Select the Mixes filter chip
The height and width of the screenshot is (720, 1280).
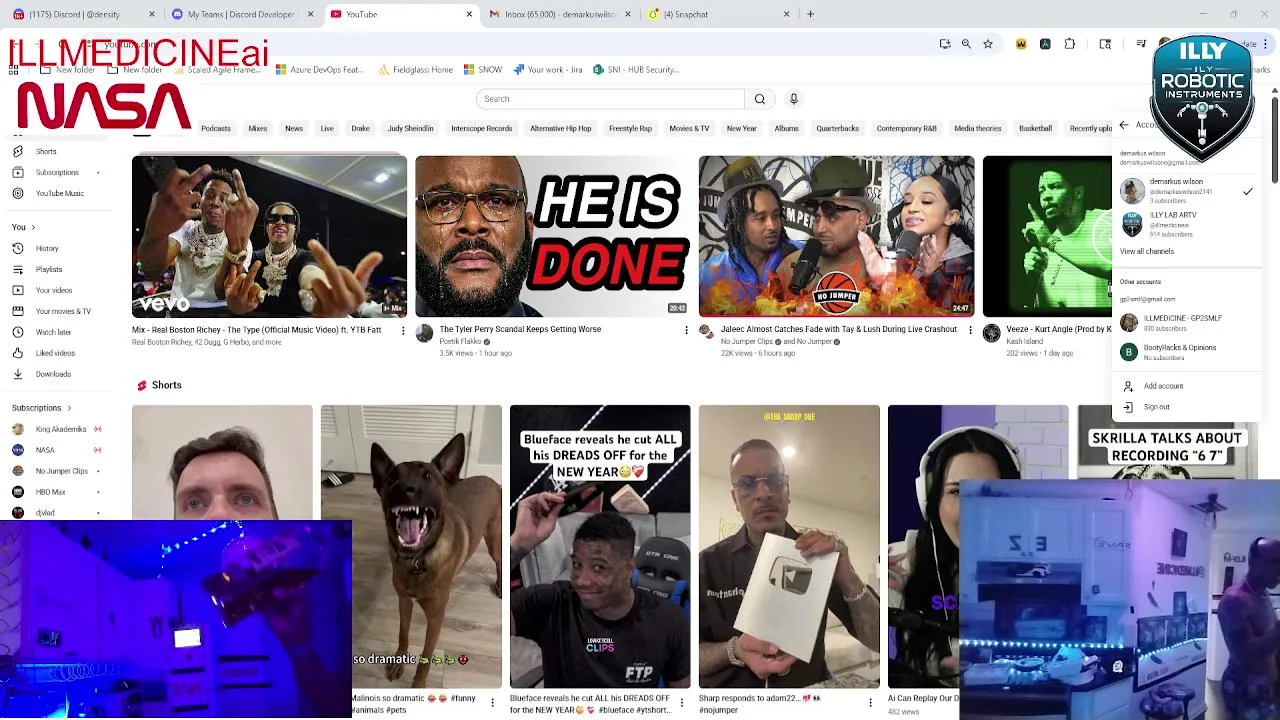pyautogui.click(x=258, y=128)
